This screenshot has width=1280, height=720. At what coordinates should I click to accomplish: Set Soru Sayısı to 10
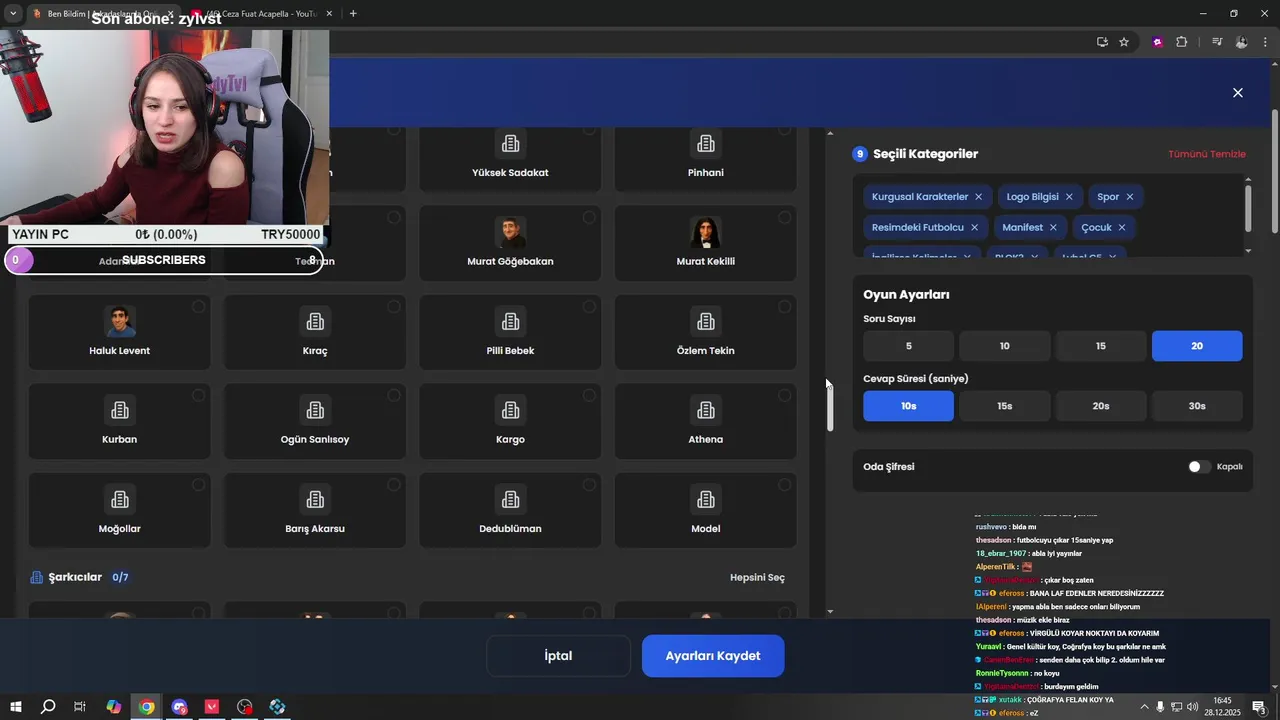click(x=1005, y=346)
